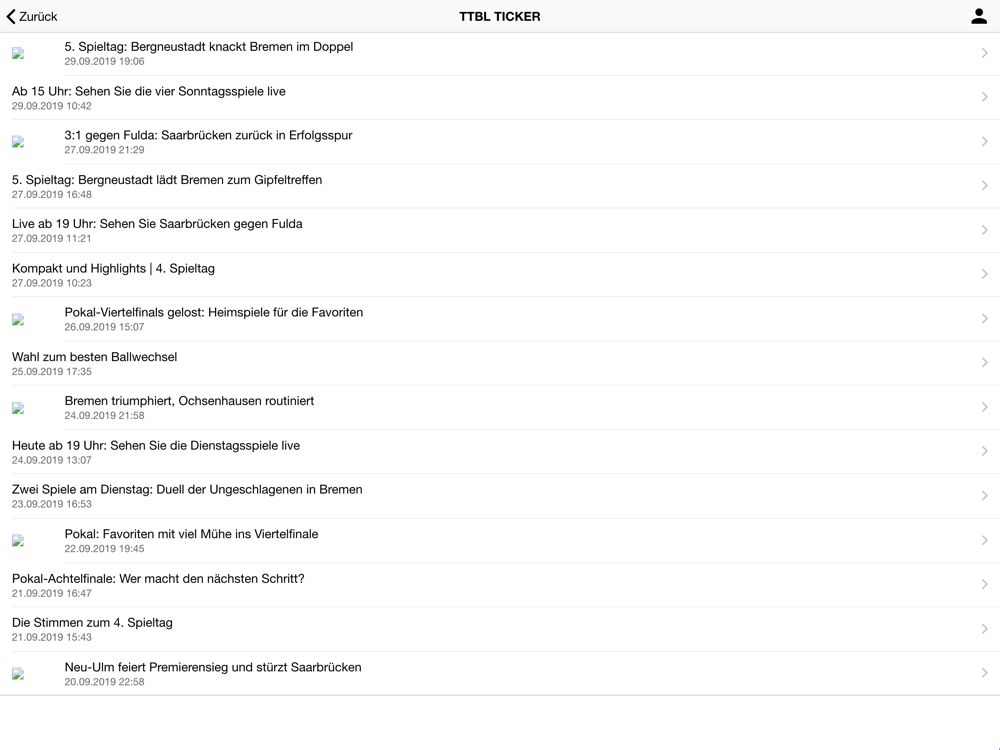1000x750 pixels.
Task: Expand chevron for Ab 15 Uhr Sonntagsspiele entry
Action: coord(985,97)
